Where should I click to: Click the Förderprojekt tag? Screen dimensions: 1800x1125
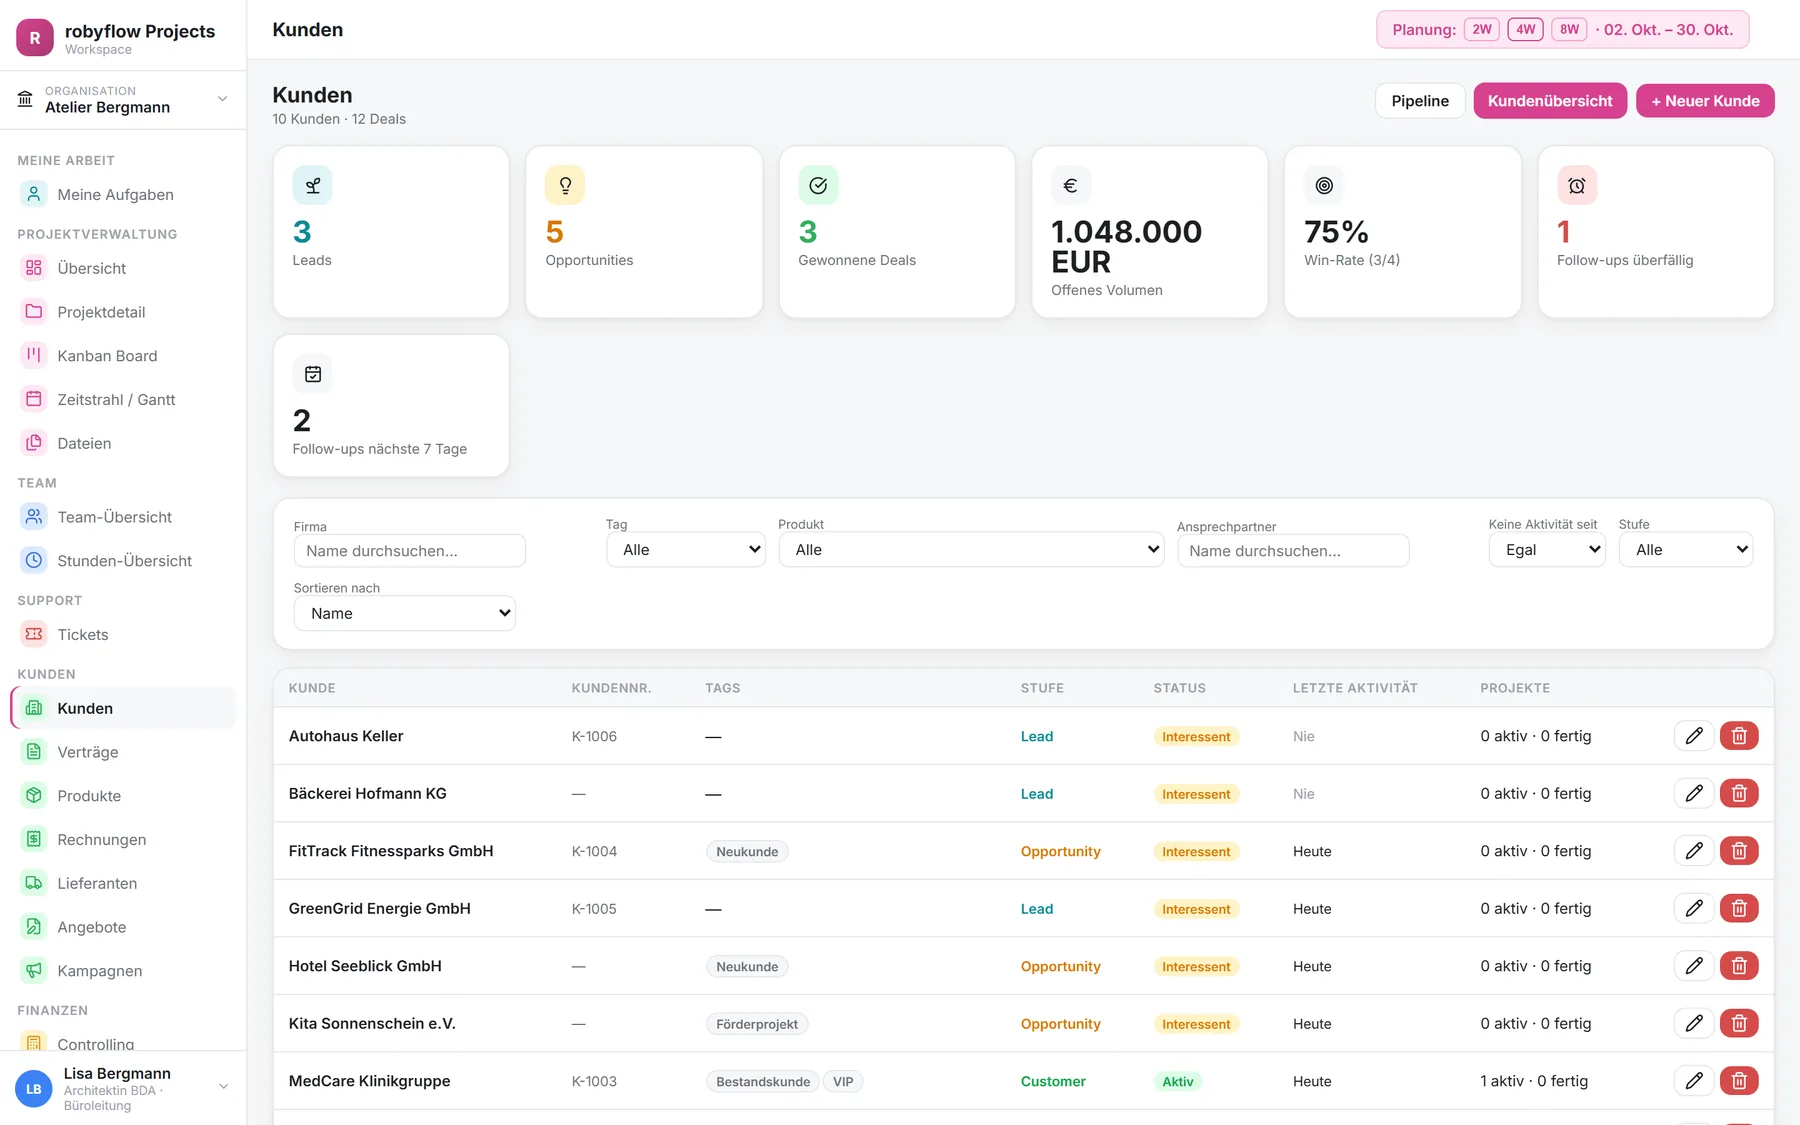pyautogui.click(x=757, y=1024)
